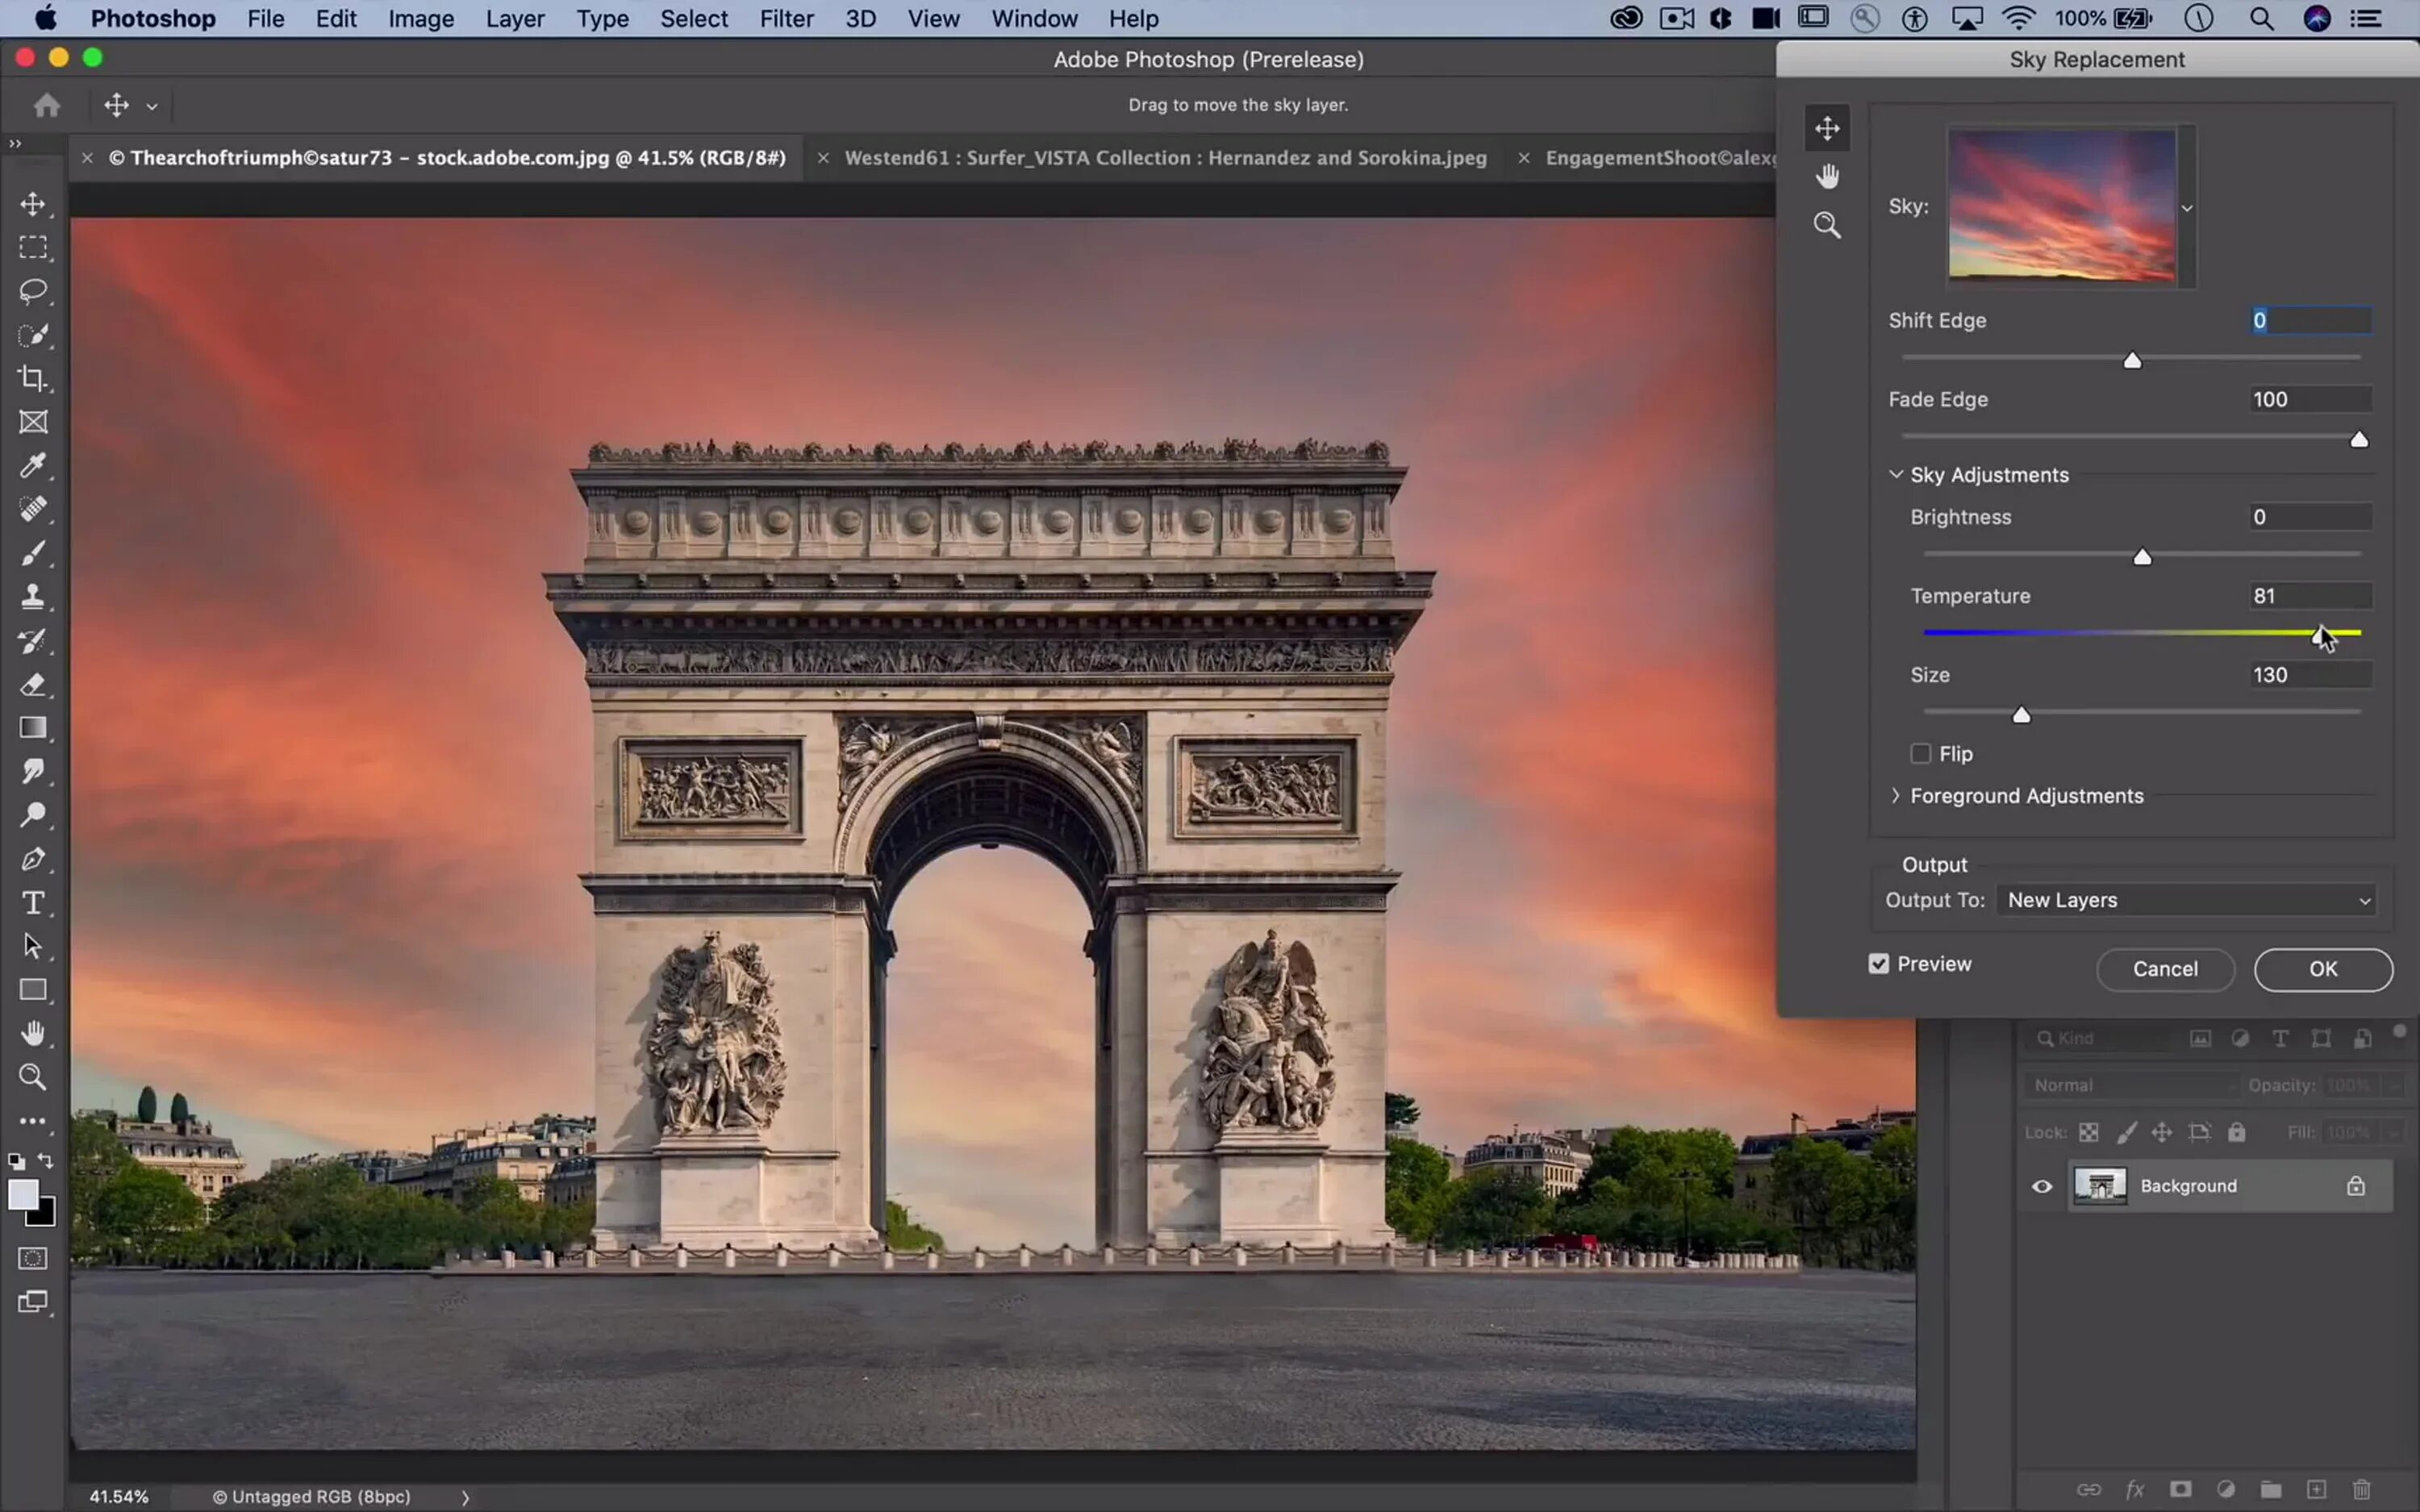Uncheck the Preview checkbox
This screenshot has height=1512, width=2420.
click(x=1879, y=964)
